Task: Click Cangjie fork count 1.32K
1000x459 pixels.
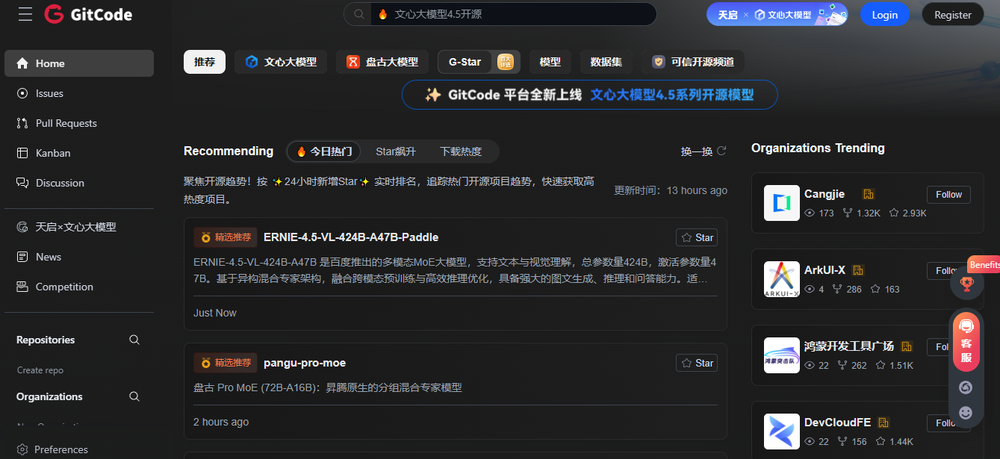Action: tap(861, 213)
